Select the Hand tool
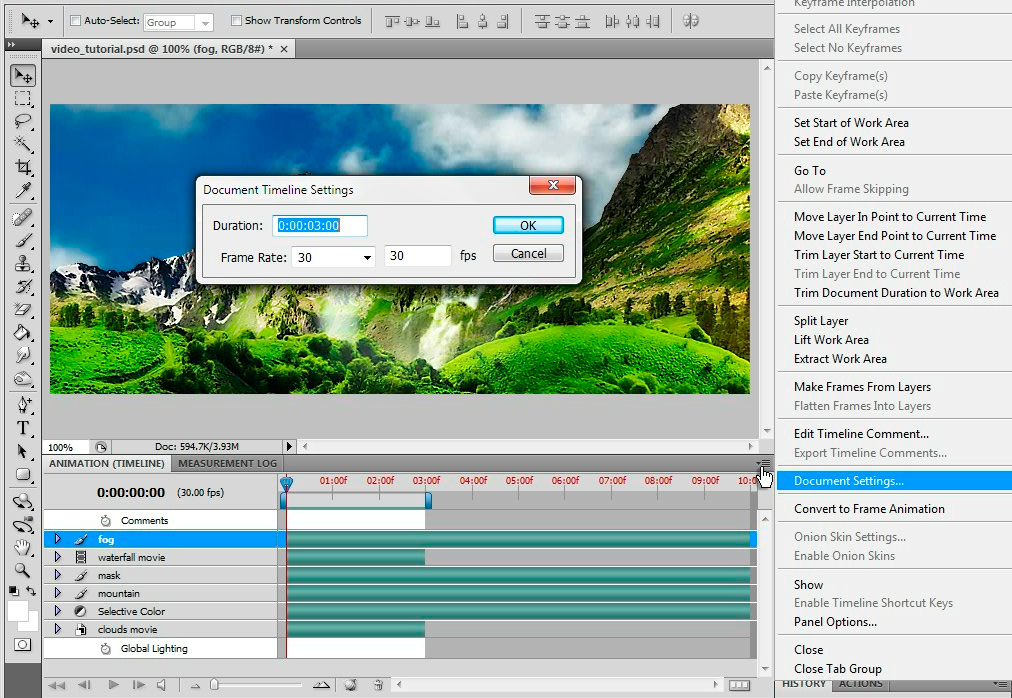Viewport: 1012px width, 698px height. coord(23,548)
